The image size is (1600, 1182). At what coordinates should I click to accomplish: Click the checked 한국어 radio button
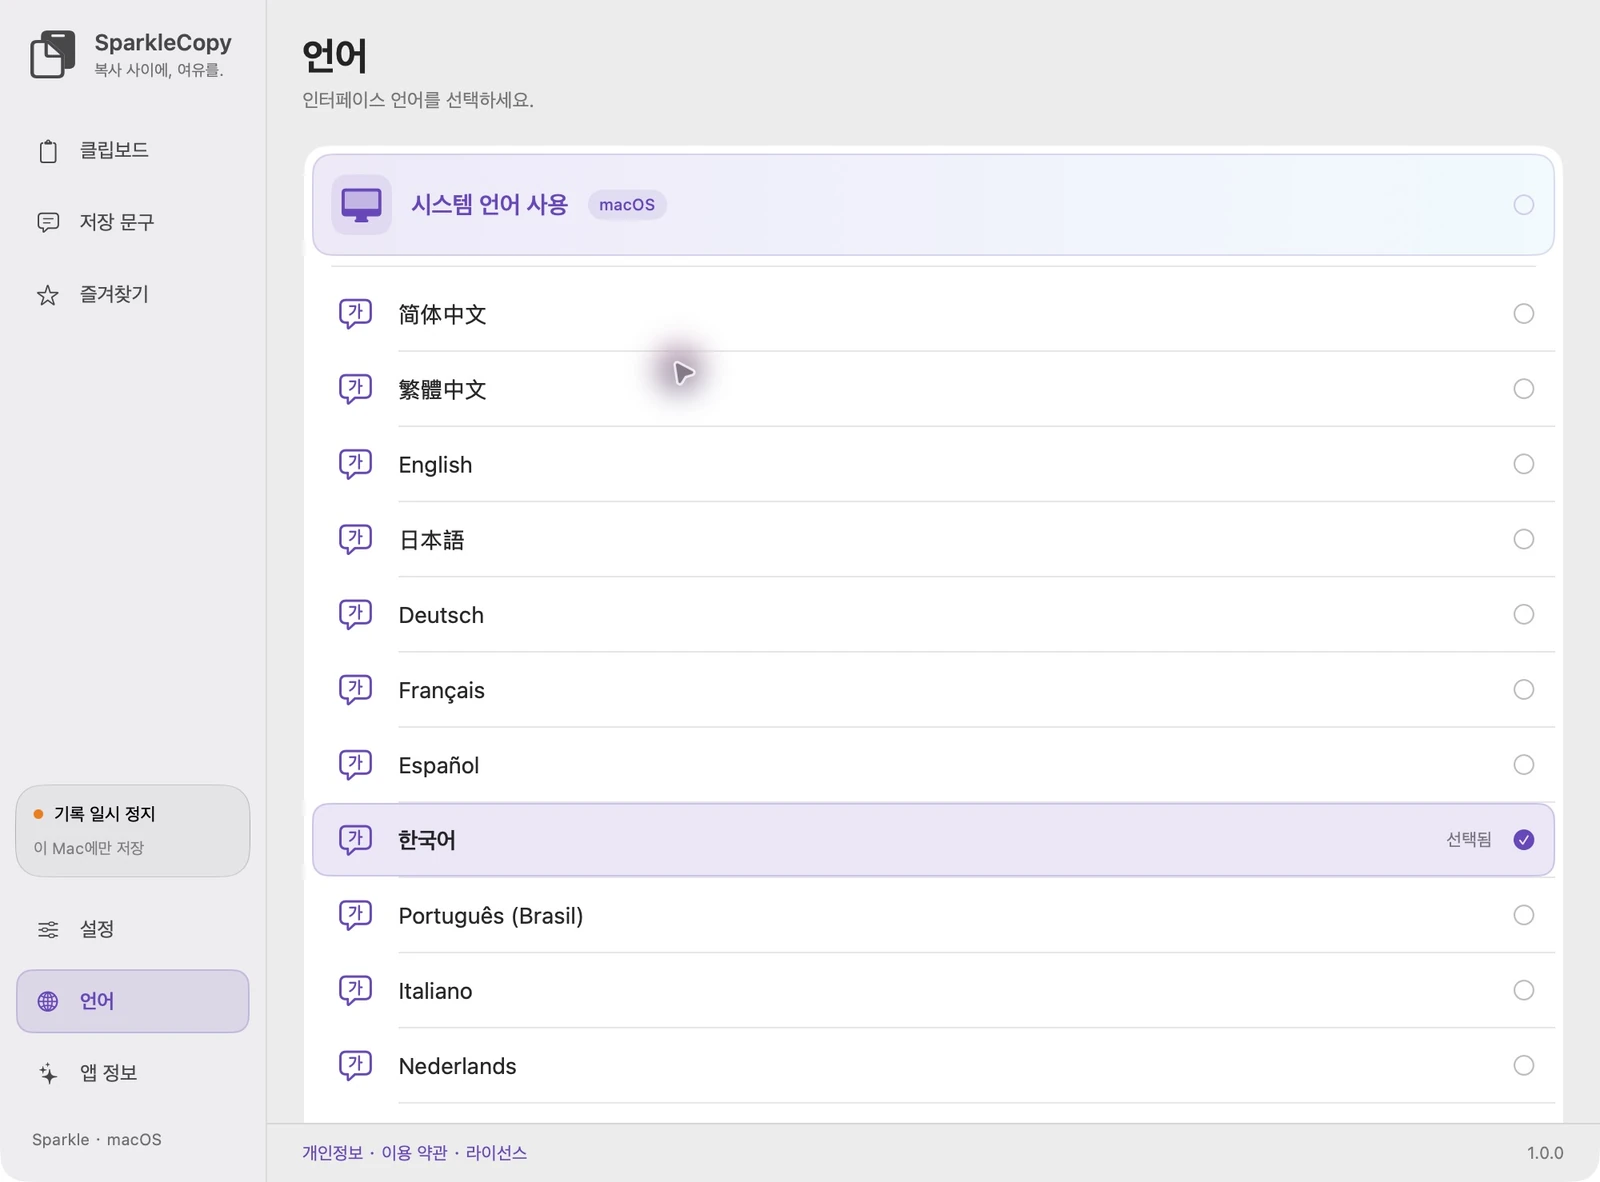[x=1523, y=840]
